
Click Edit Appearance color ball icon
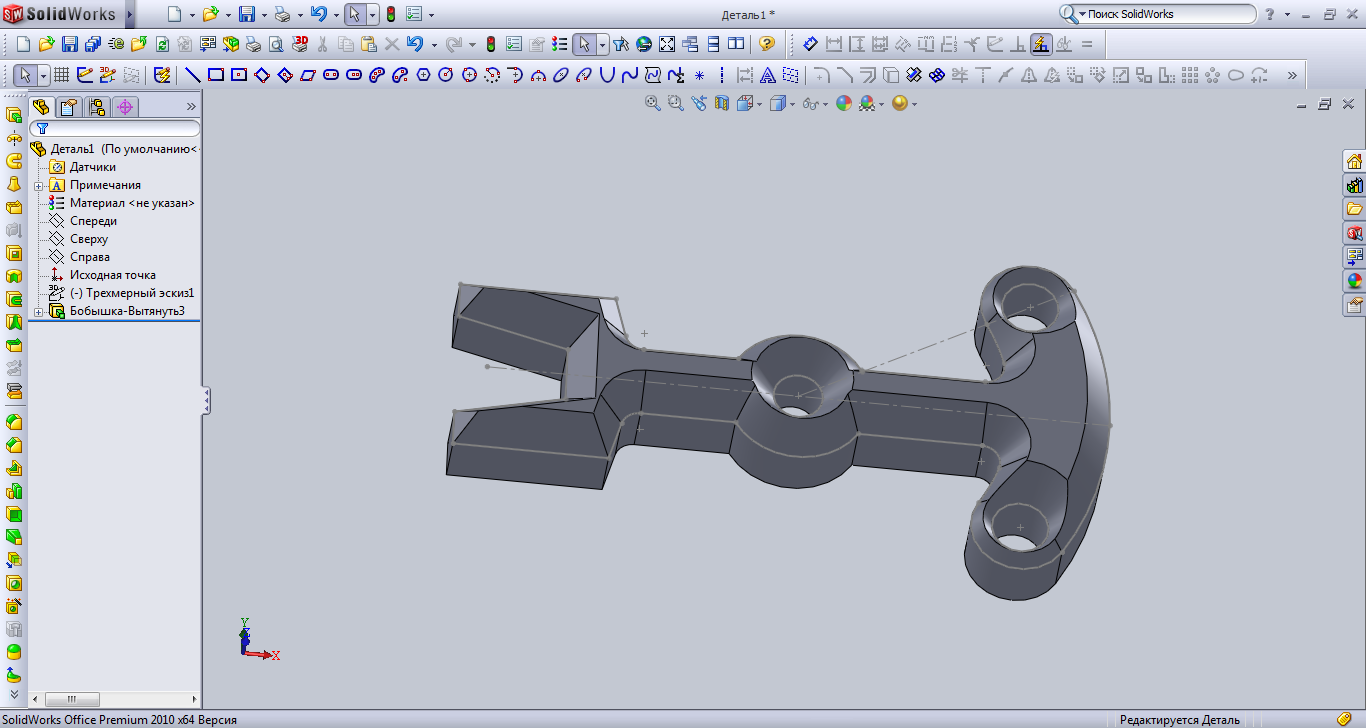point(844,103)
